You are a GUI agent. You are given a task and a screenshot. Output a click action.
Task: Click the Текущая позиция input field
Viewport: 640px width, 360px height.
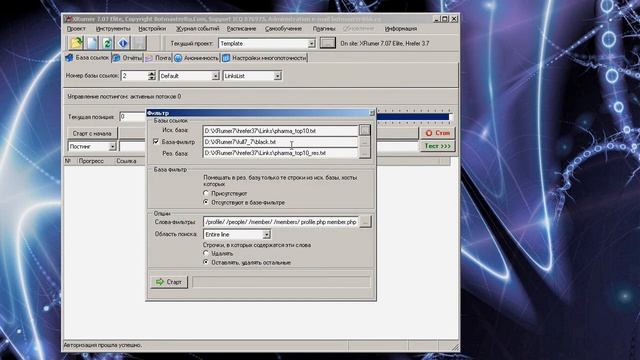click(x=133, y=117)
